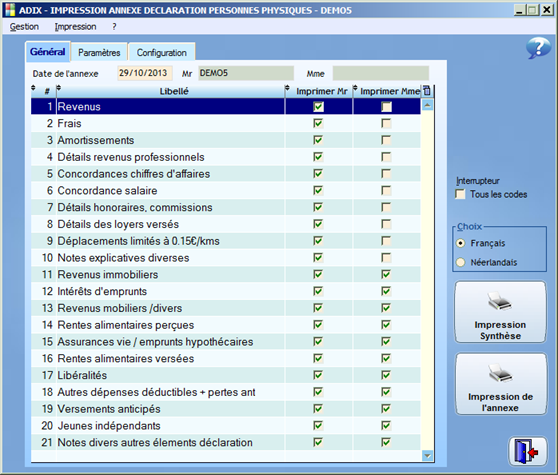This screenshot has height=475, width=558.
Task: Click the Impression de l'annexe printer button
Action: point(501,384)
